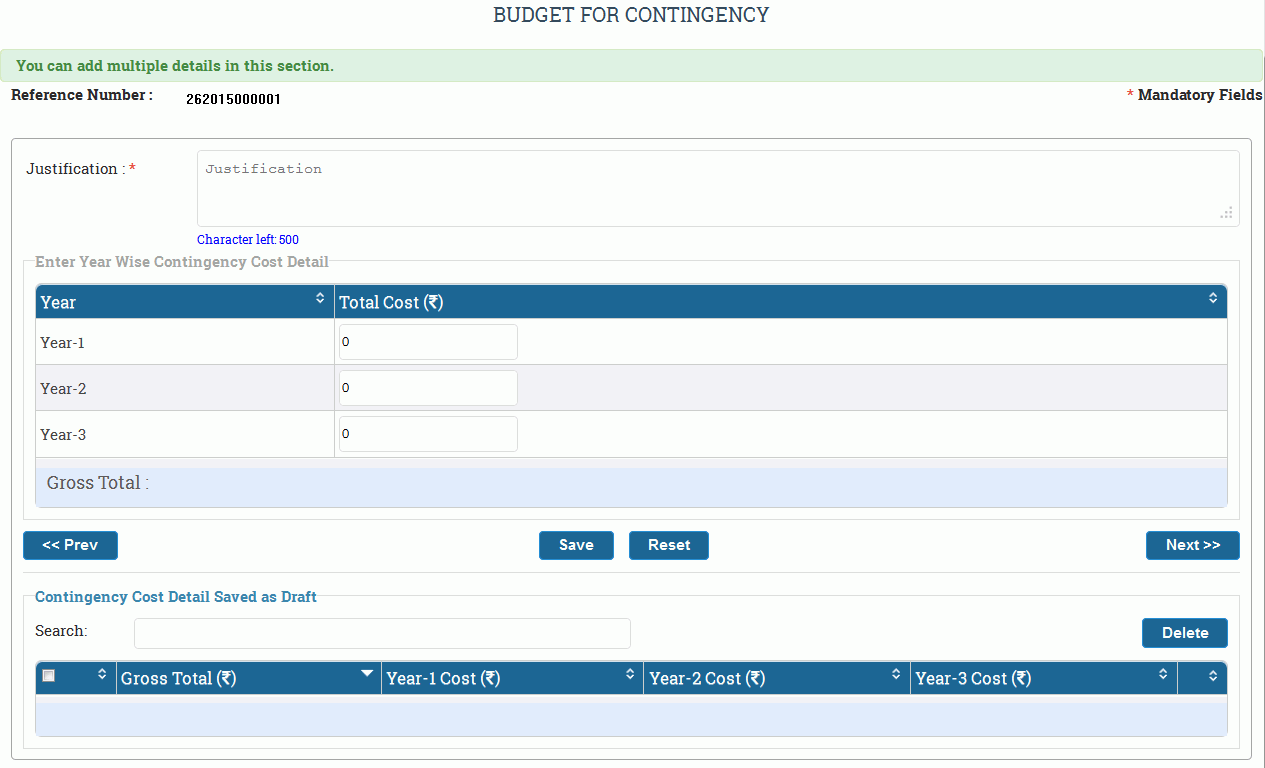The image size is (1265, 768).
Task: Click the 'Year-1' row label
Action: coord(62,343)
